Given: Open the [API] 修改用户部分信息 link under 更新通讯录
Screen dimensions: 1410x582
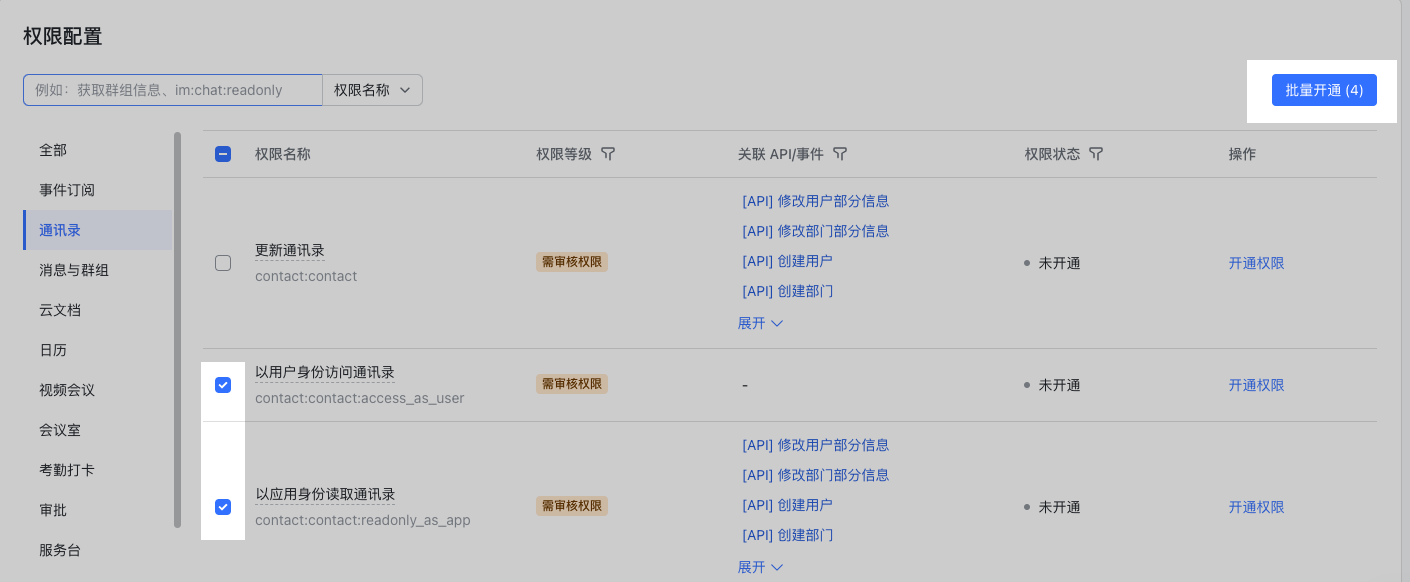Looking at the screenshot, I should (815, 201).
